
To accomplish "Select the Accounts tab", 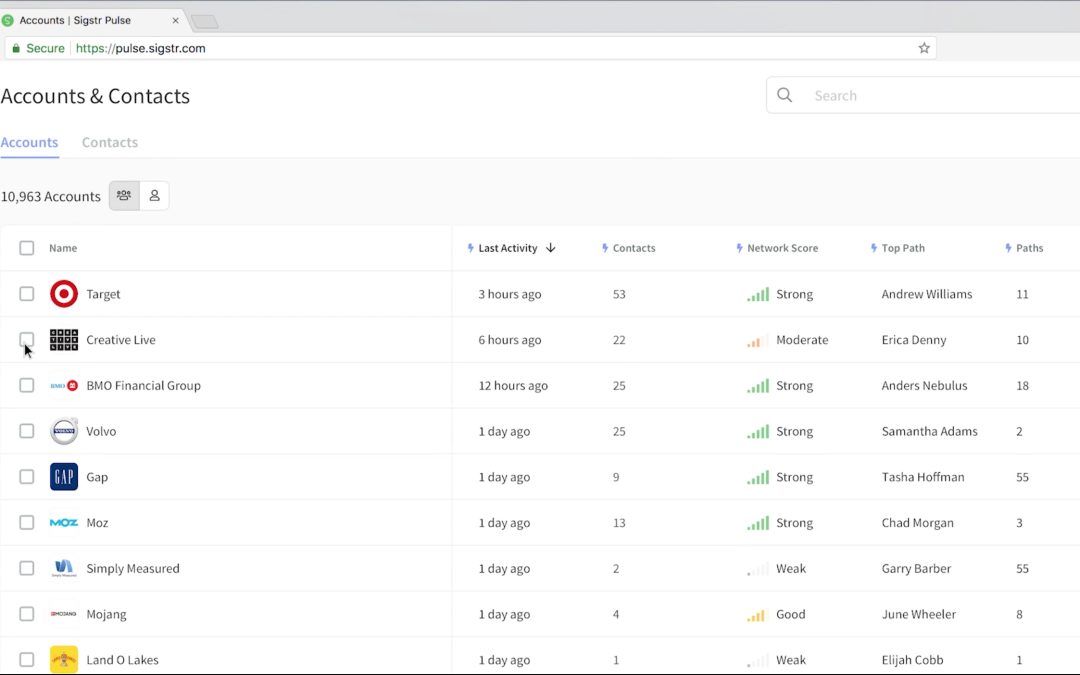I will coord(29,143).
